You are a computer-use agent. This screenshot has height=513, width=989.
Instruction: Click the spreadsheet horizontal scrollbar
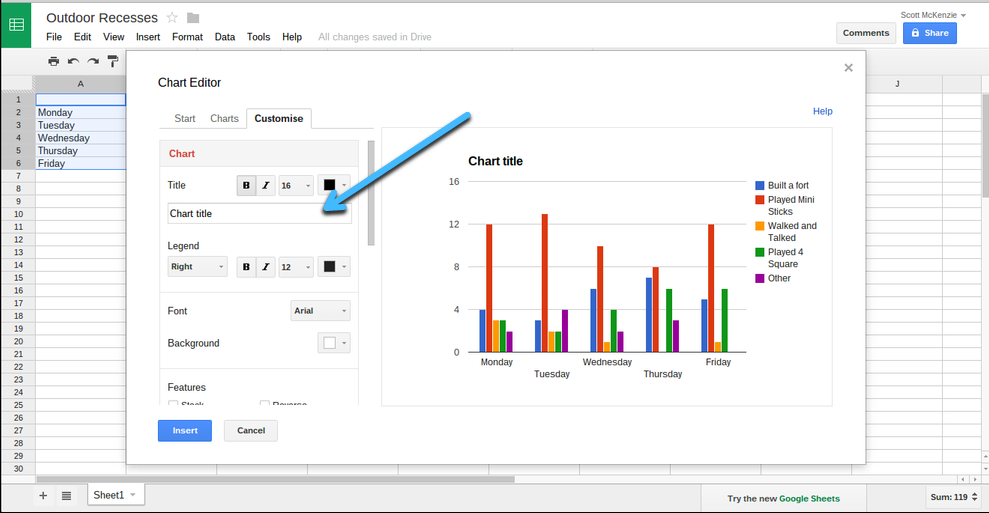point(276,480)
